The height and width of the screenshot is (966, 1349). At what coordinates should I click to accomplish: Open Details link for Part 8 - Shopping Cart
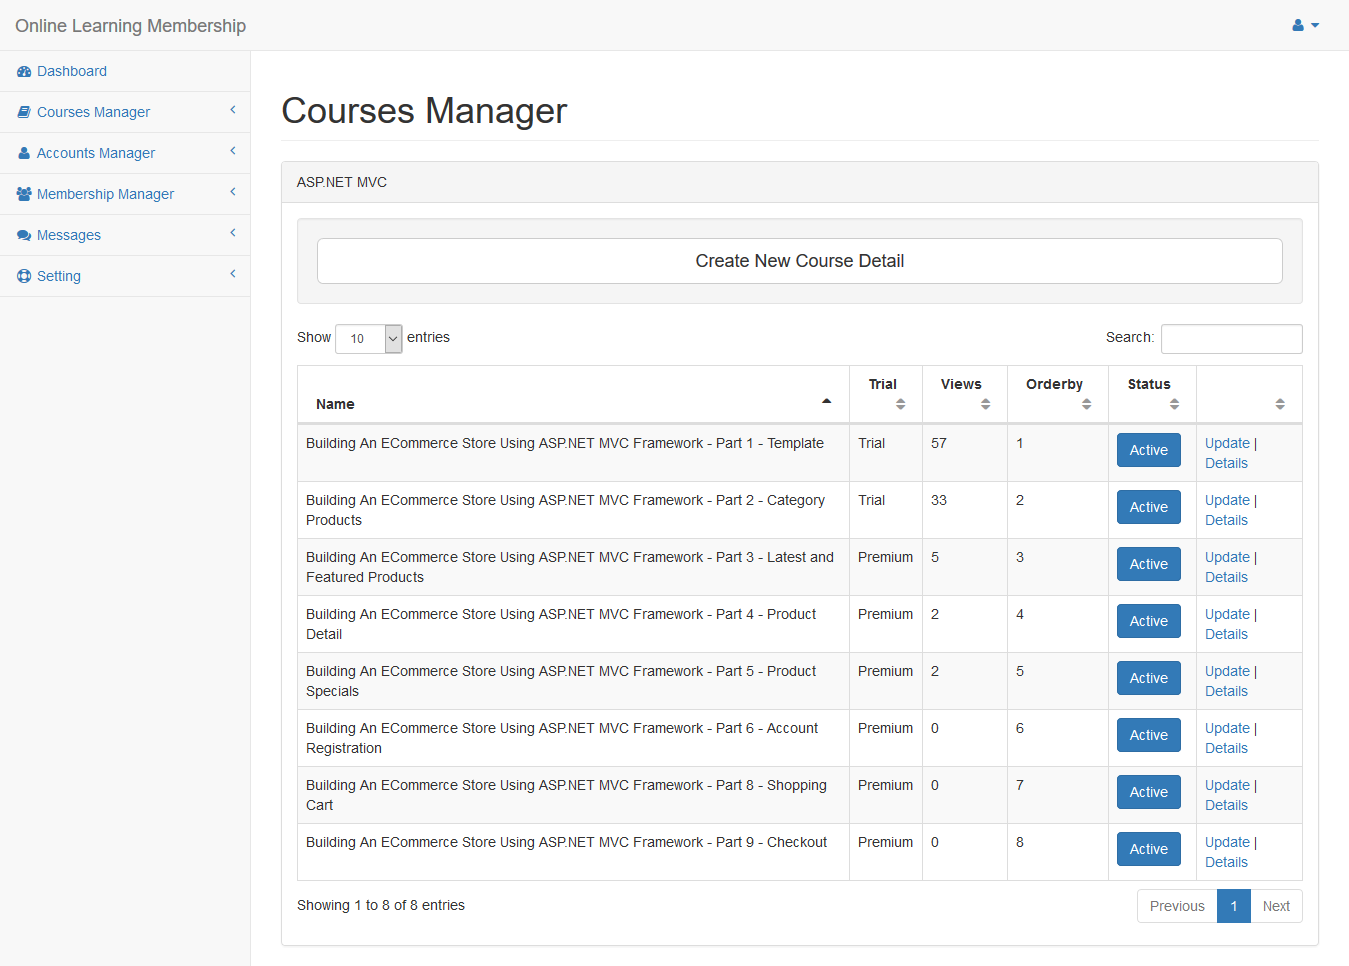pos(1226,805)
